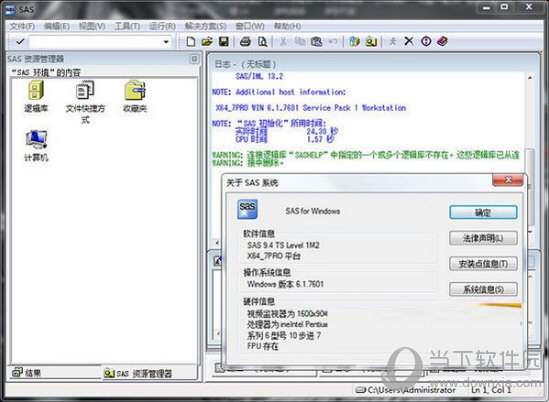Viewport: 549px width, 402px height.
Task: Click the 安装点信息(T) button
Action: [483, 264]
